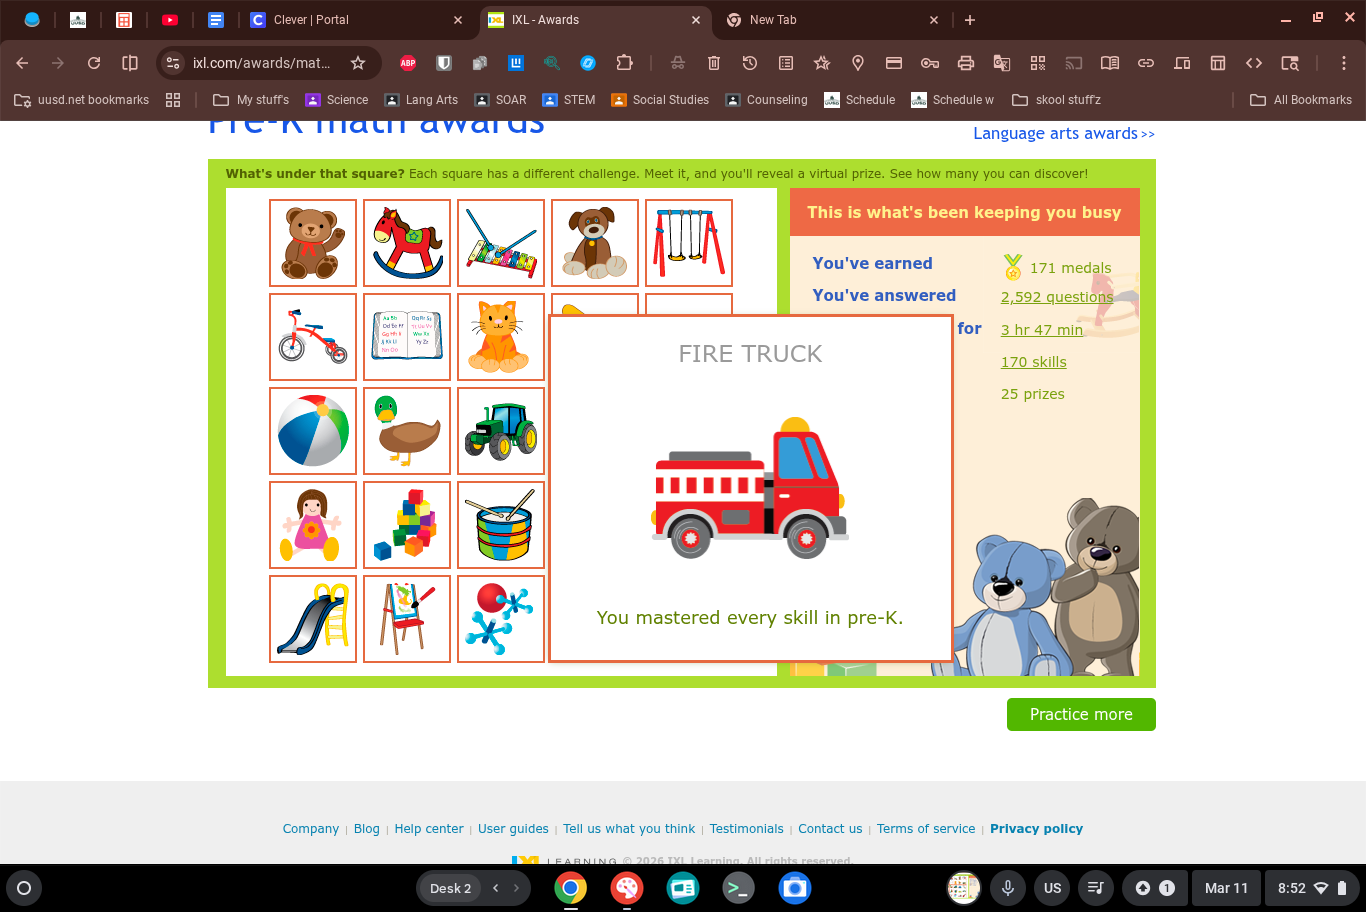The image size is (1366, 912).
Task: Click the xylophone prize tile
Action: coord(501,243)
